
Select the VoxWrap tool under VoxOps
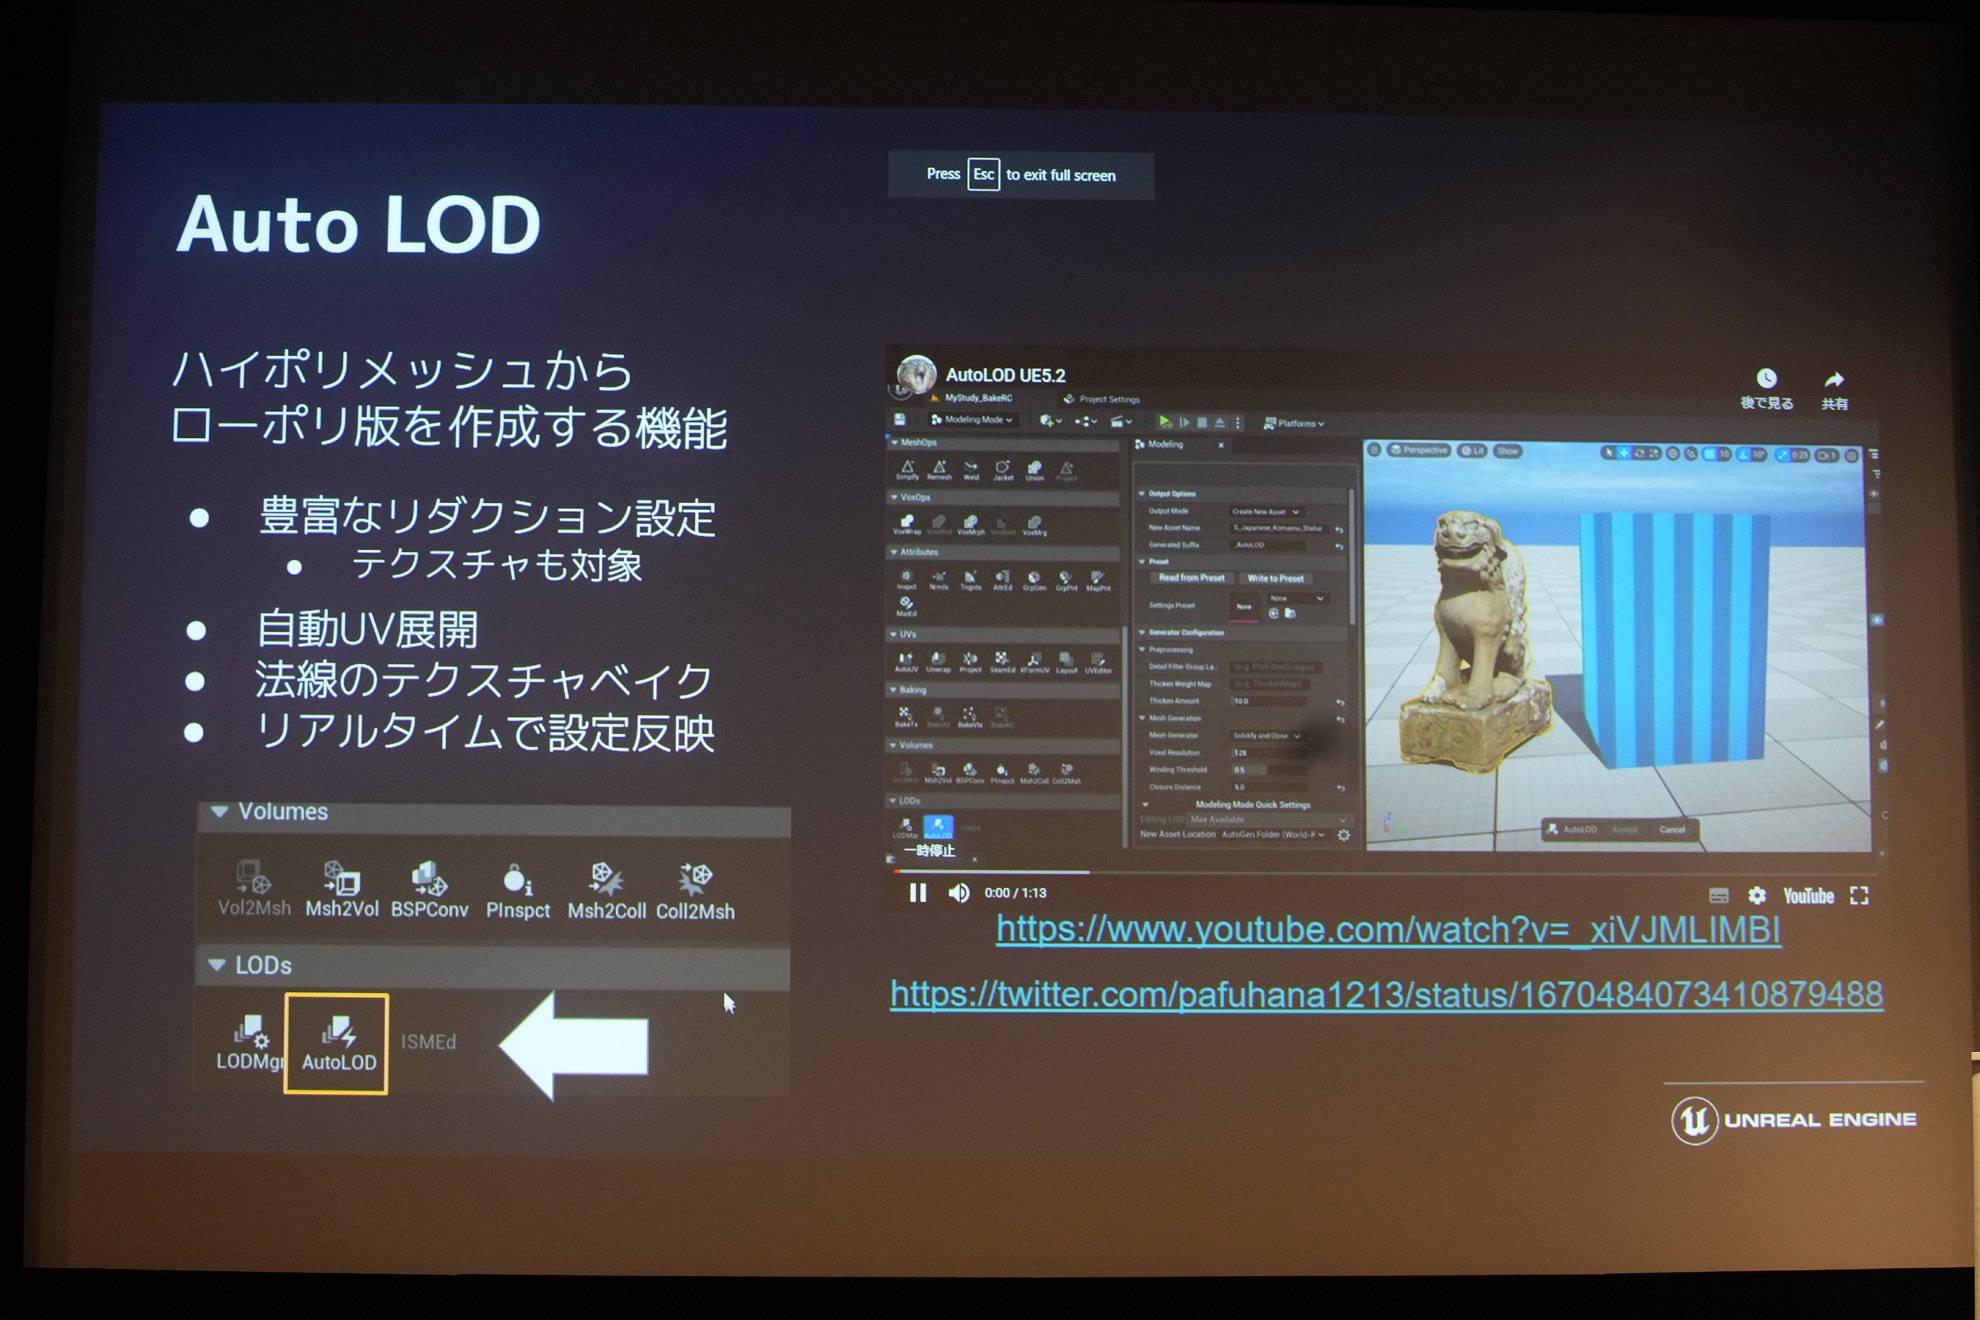907,525
